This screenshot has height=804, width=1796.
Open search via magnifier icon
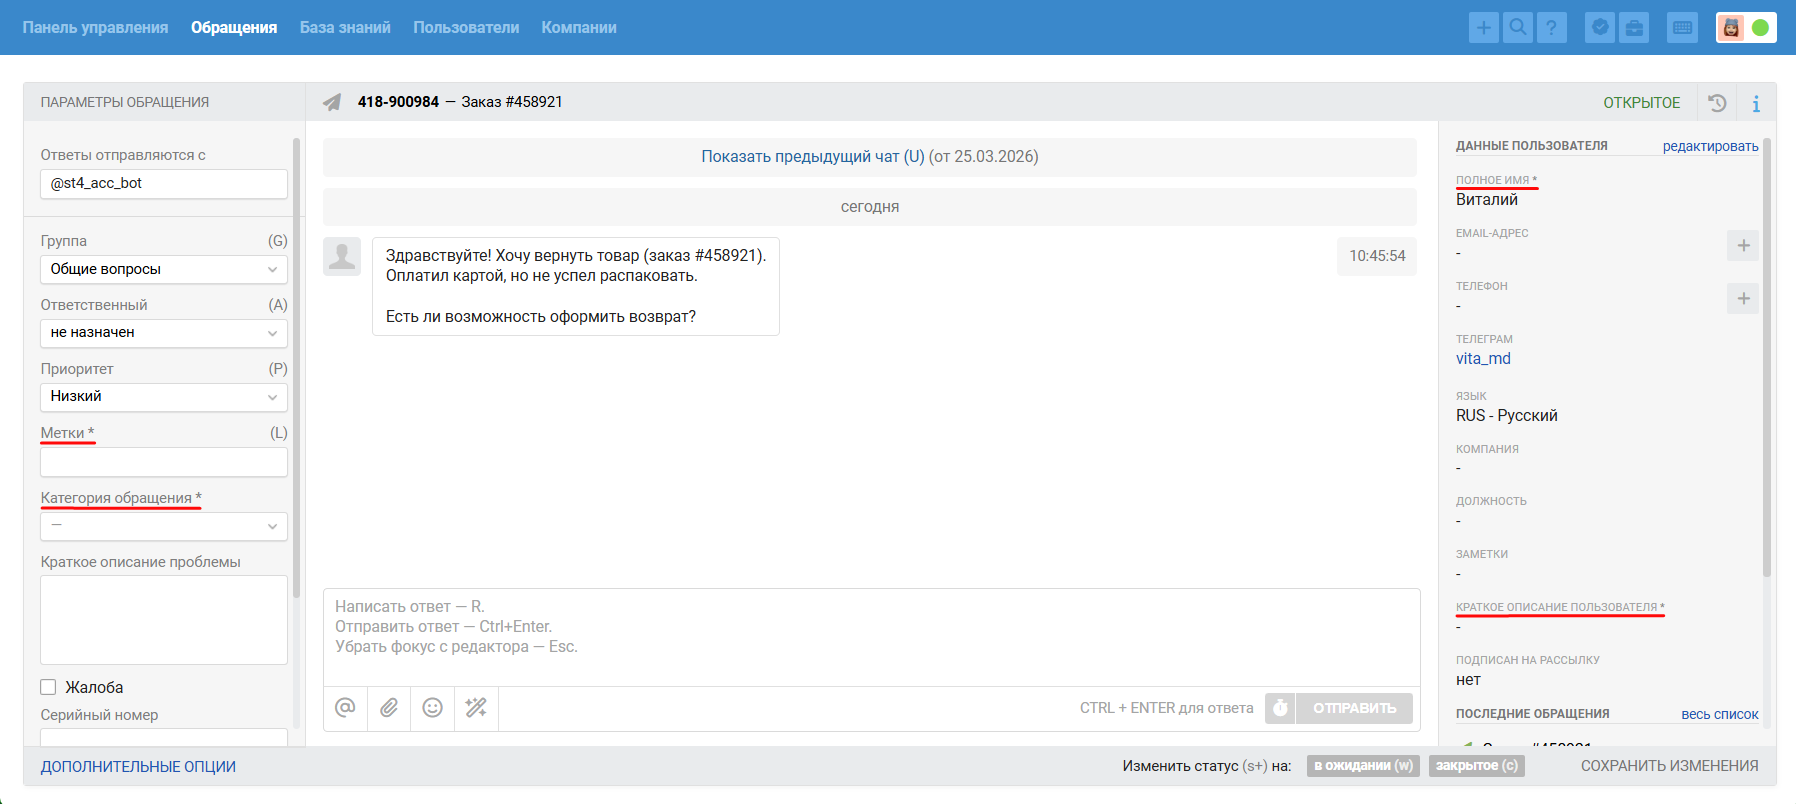point(1518,27)
